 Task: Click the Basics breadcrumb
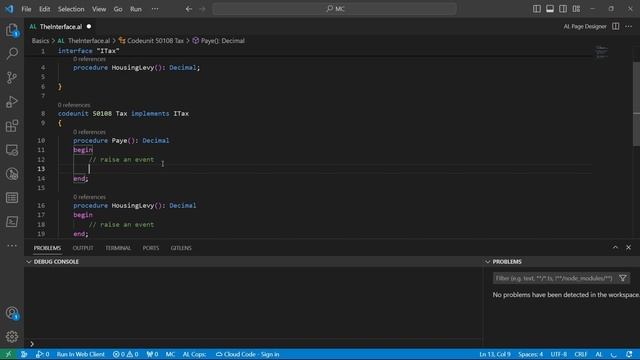(x=40, y=41)
